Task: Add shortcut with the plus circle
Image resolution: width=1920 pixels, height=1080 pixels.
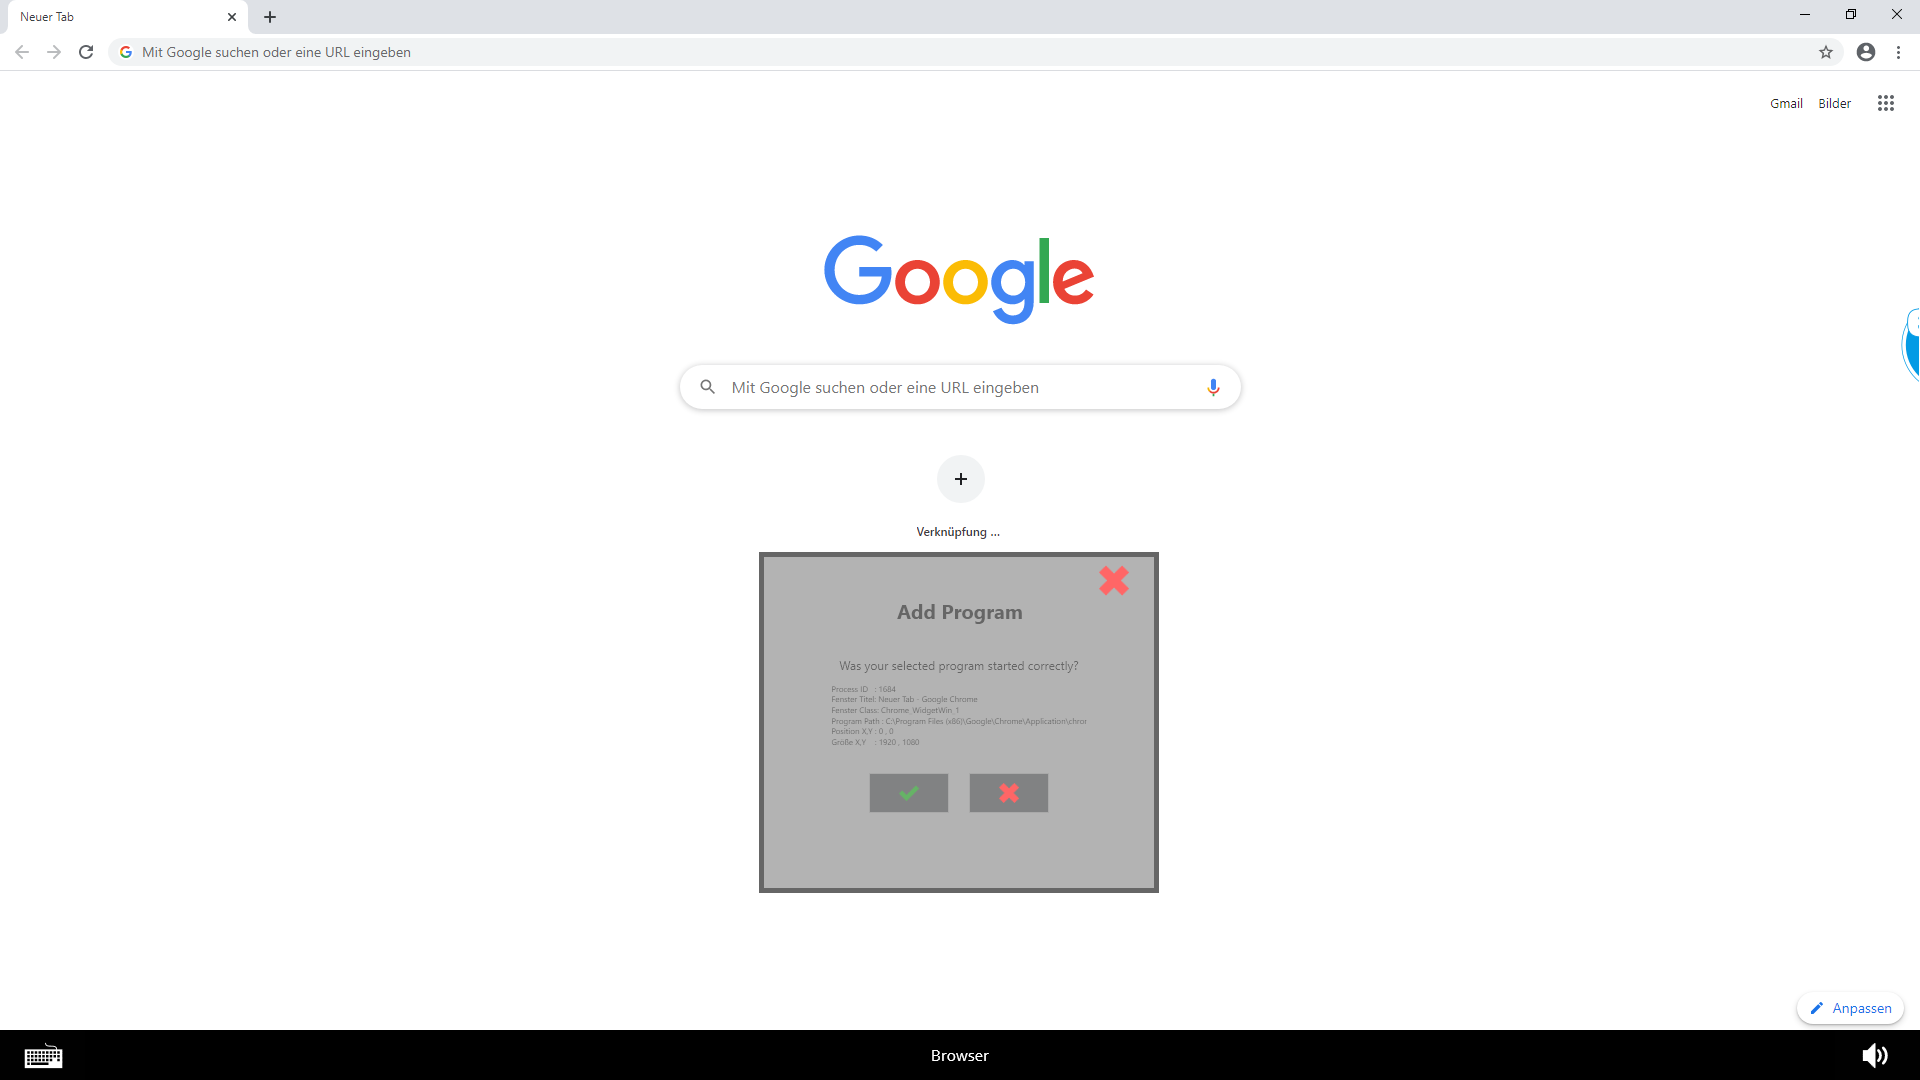Action: 960,479
